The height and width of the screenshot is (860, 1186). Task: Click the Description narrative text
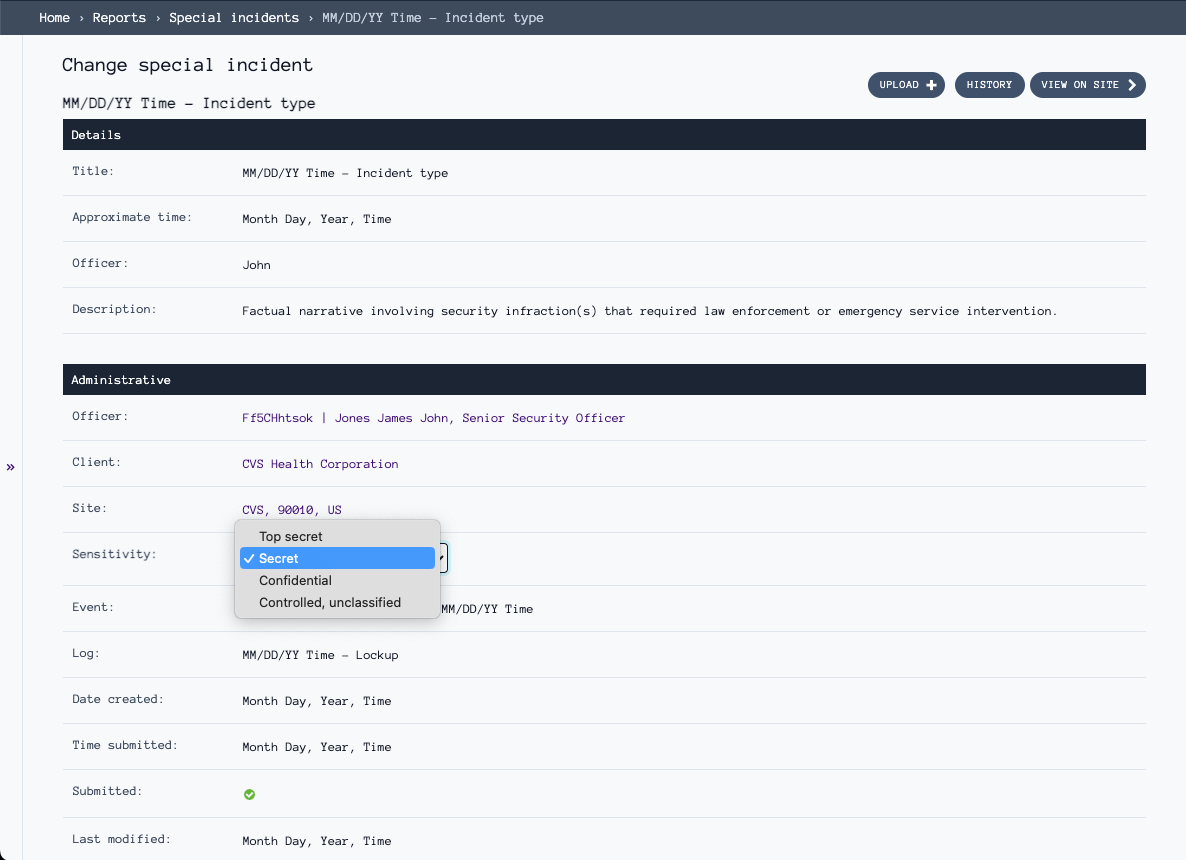(x=649, y=311)
